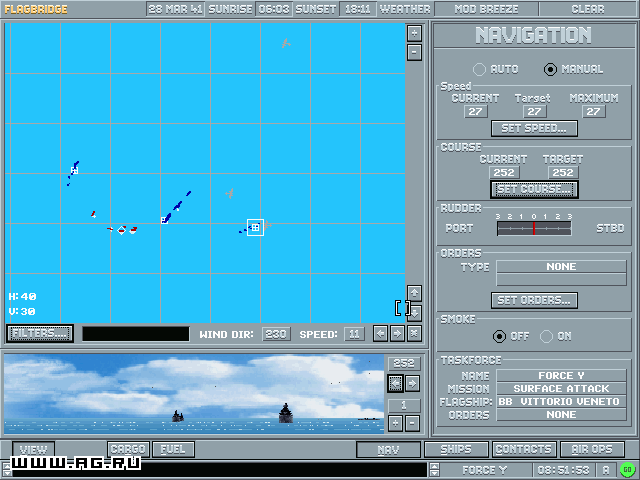
Task: Select the red ship right of the diamond marker
Action: coord(133,230)
